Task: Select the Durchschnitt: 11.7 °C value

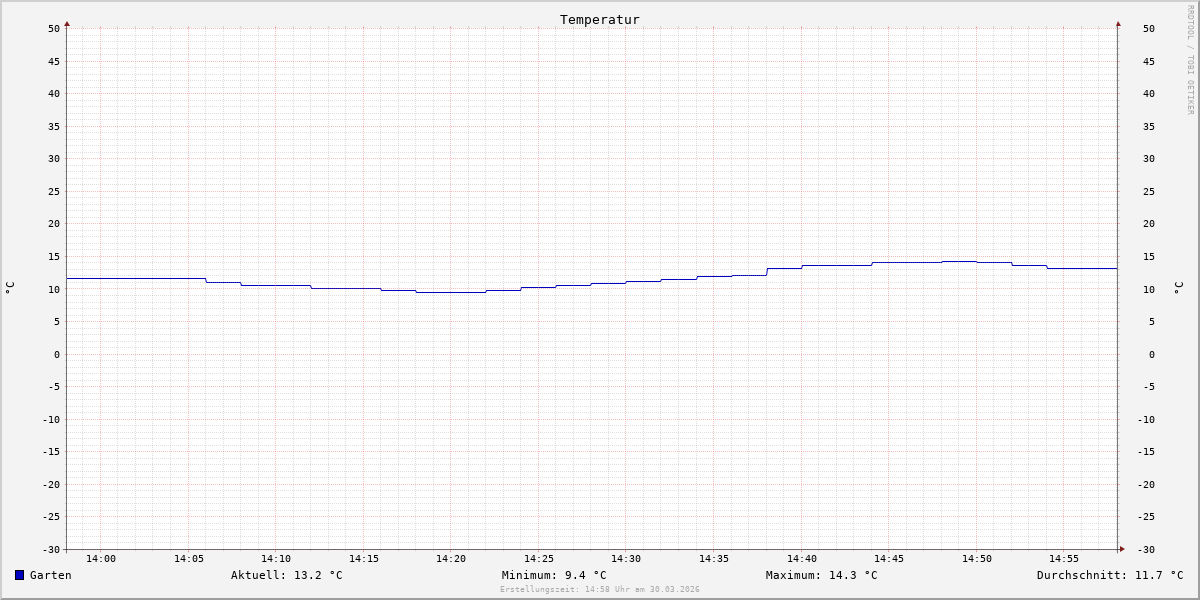Action: click(x=1110, y=575)
